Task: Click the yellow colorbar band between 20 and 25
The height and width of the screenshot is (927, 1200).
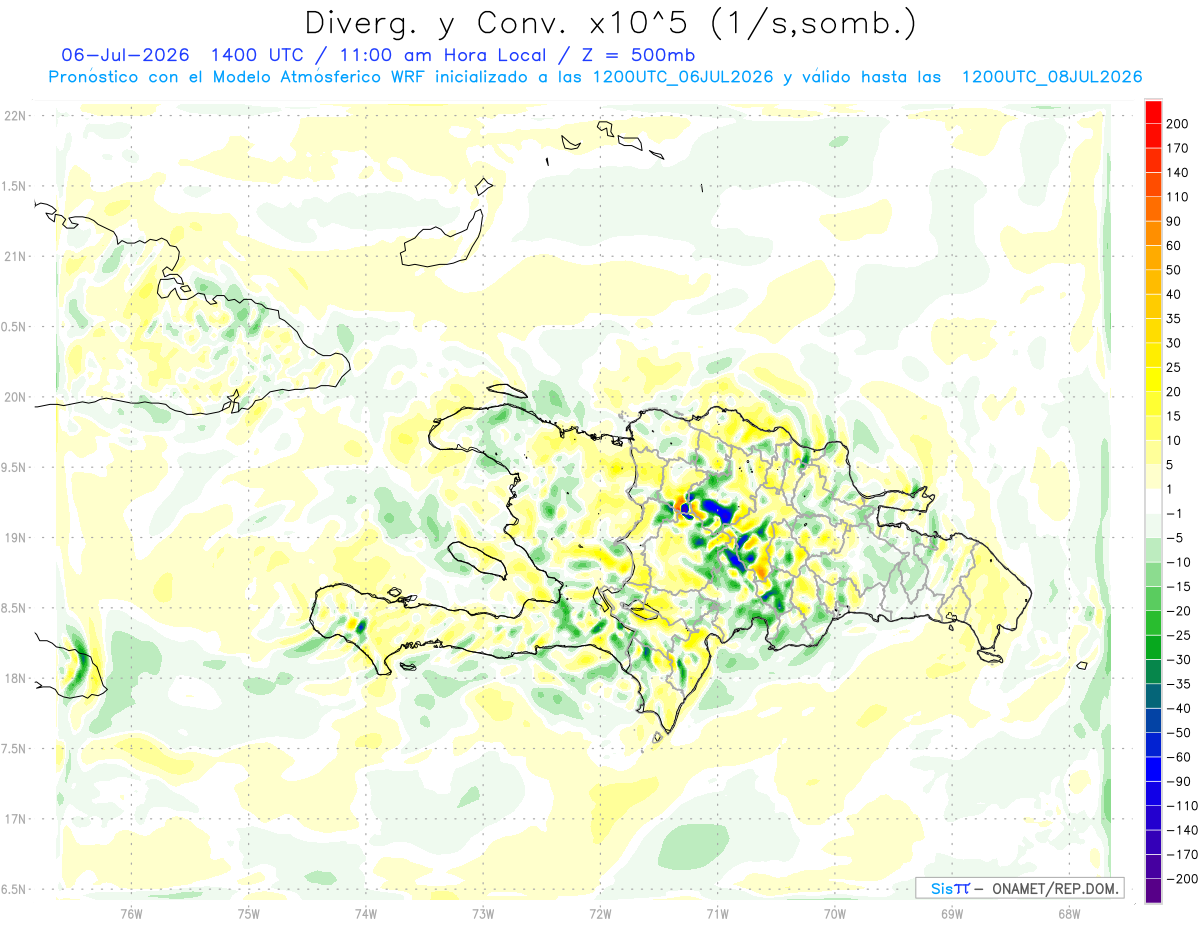Action: 1153,379
